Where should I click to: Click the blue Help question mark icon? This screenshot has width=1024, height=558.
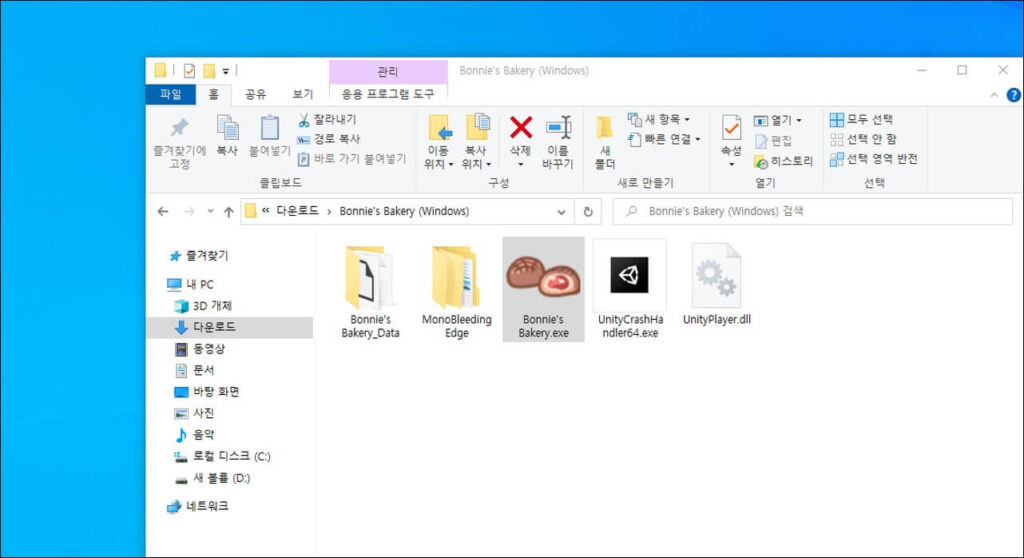[x=1013, y=95]
